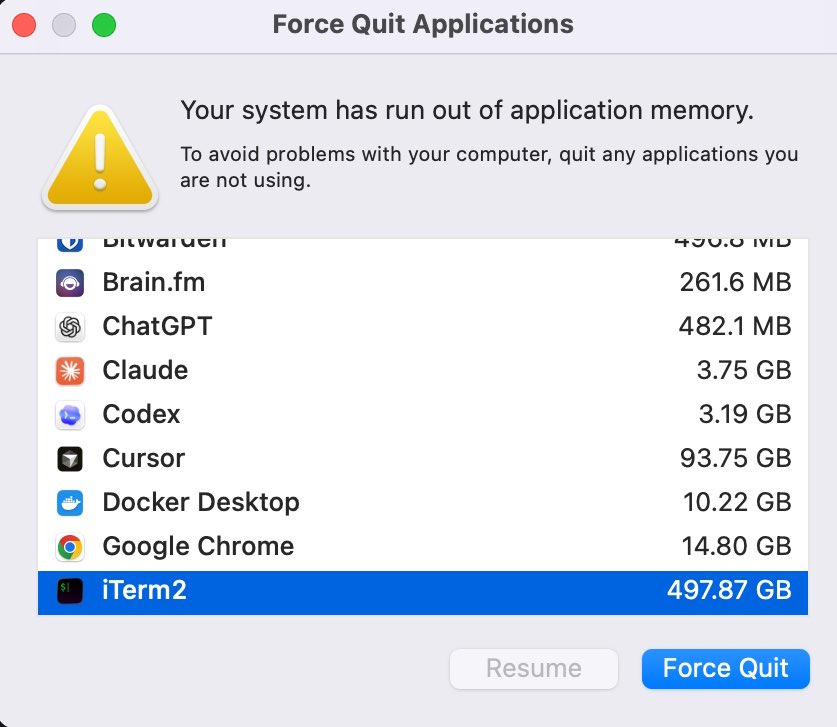
Task: Select Cursor in the application list
Action: (144, 459)
